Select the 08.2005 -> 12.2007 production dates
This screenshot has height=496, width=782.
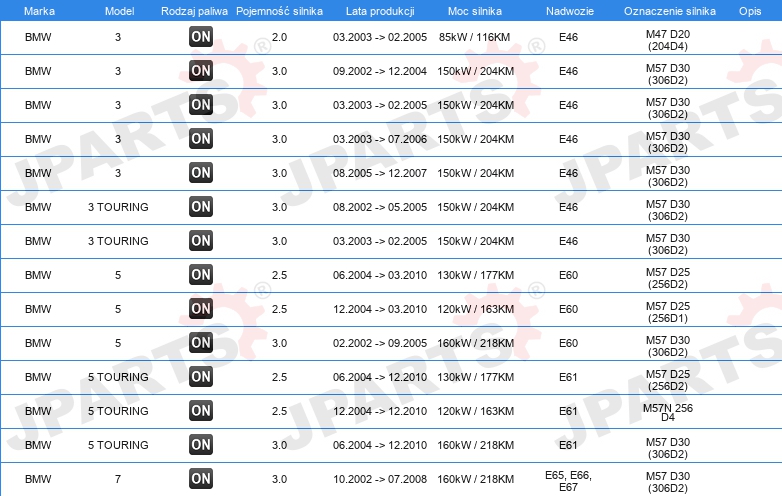click(380, 173)
